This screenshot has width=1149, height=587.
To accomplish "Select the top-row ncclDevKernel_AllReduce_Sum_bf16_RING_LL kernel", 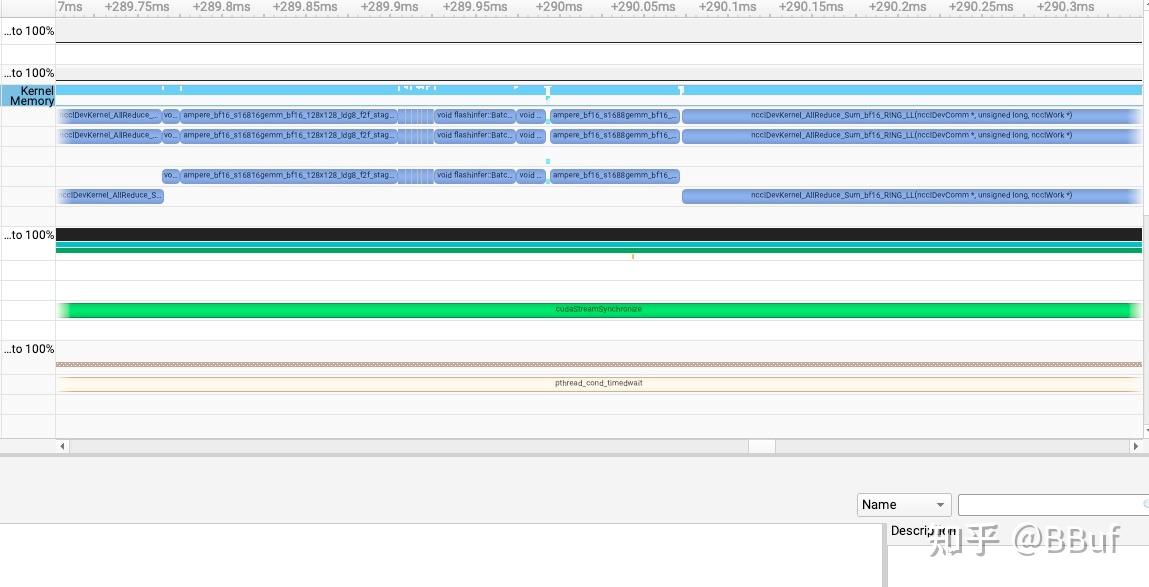I will coord(912,115).
